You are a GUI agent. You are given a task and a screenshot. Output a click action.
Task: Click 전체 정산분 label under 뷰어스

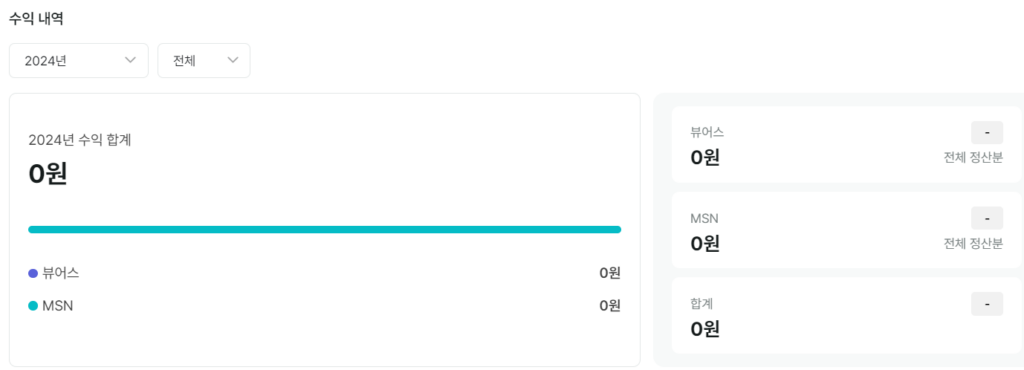[x=973, y=158]
